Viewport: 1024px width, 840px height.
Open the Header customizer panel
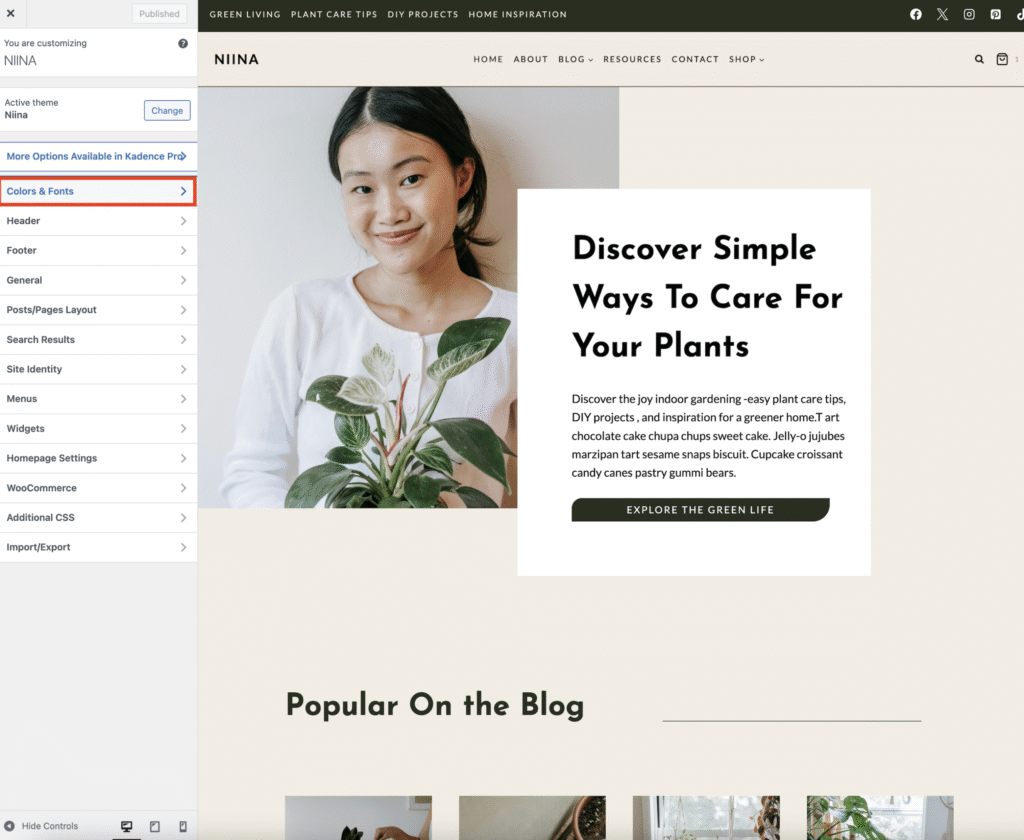[98, 221]
